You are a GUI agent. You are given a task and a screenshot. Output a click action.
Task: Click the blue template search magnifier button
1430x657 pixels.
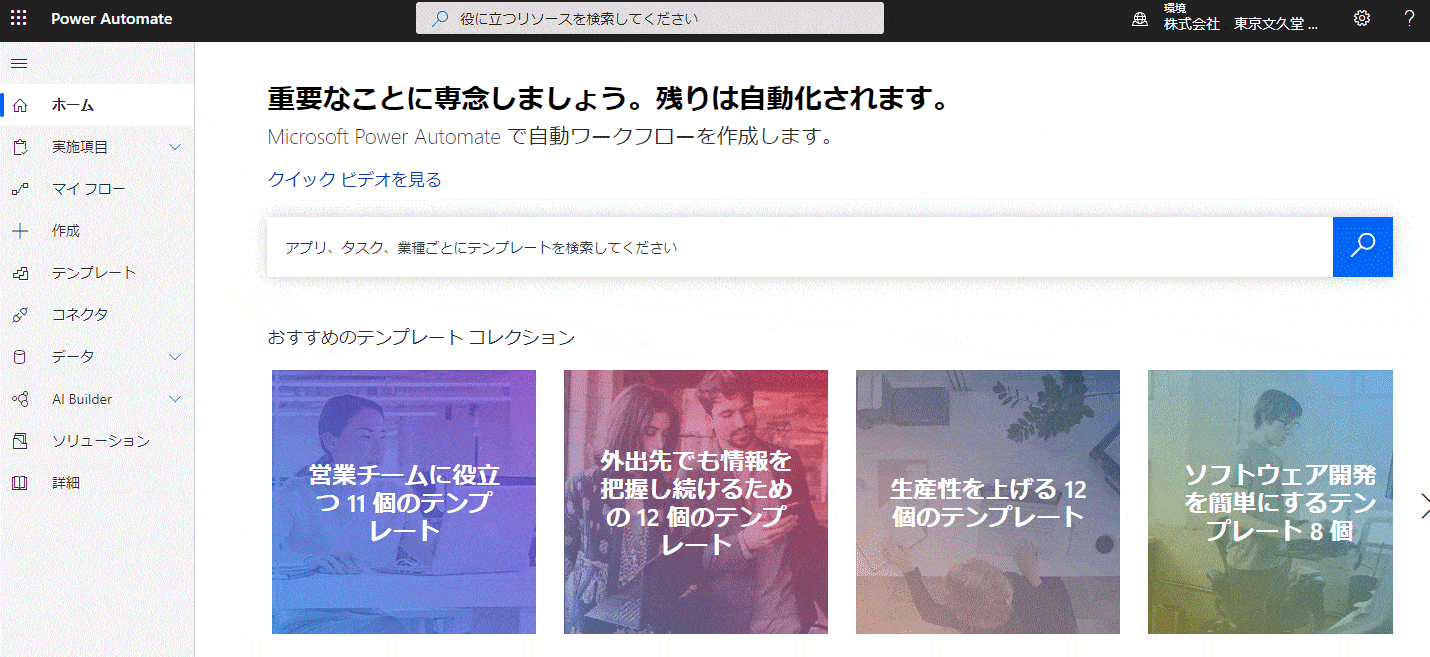pos(1362,247)
